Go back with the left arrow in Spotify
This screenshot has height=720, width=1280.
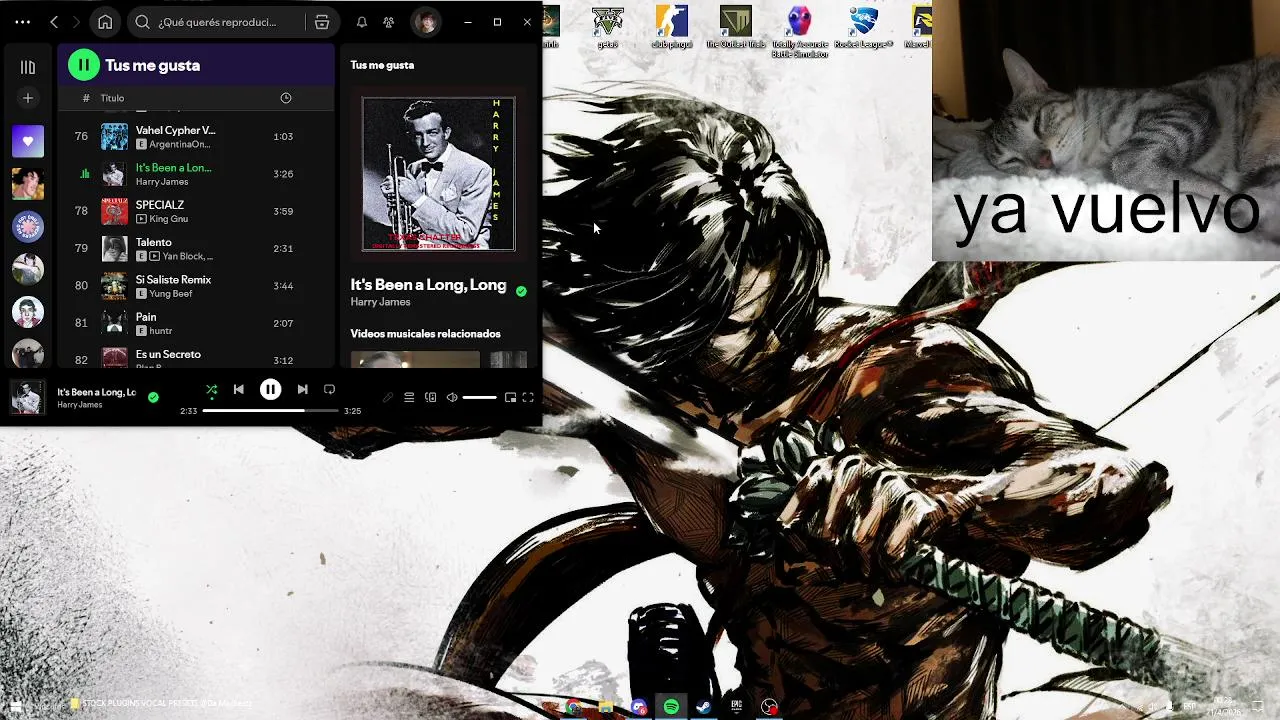pos(54,22)
